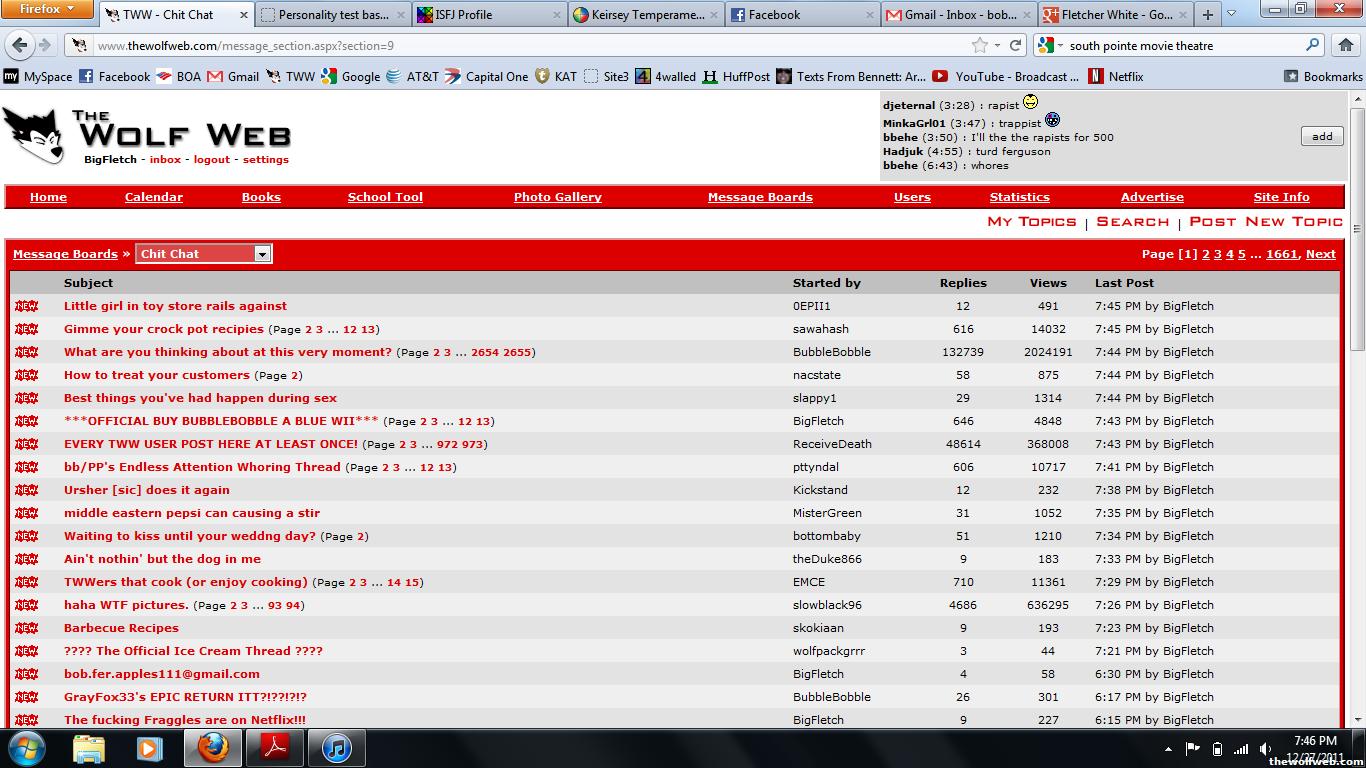
Task: Launch iTunes from the taskbar
Action: click(x=336, y=747)
